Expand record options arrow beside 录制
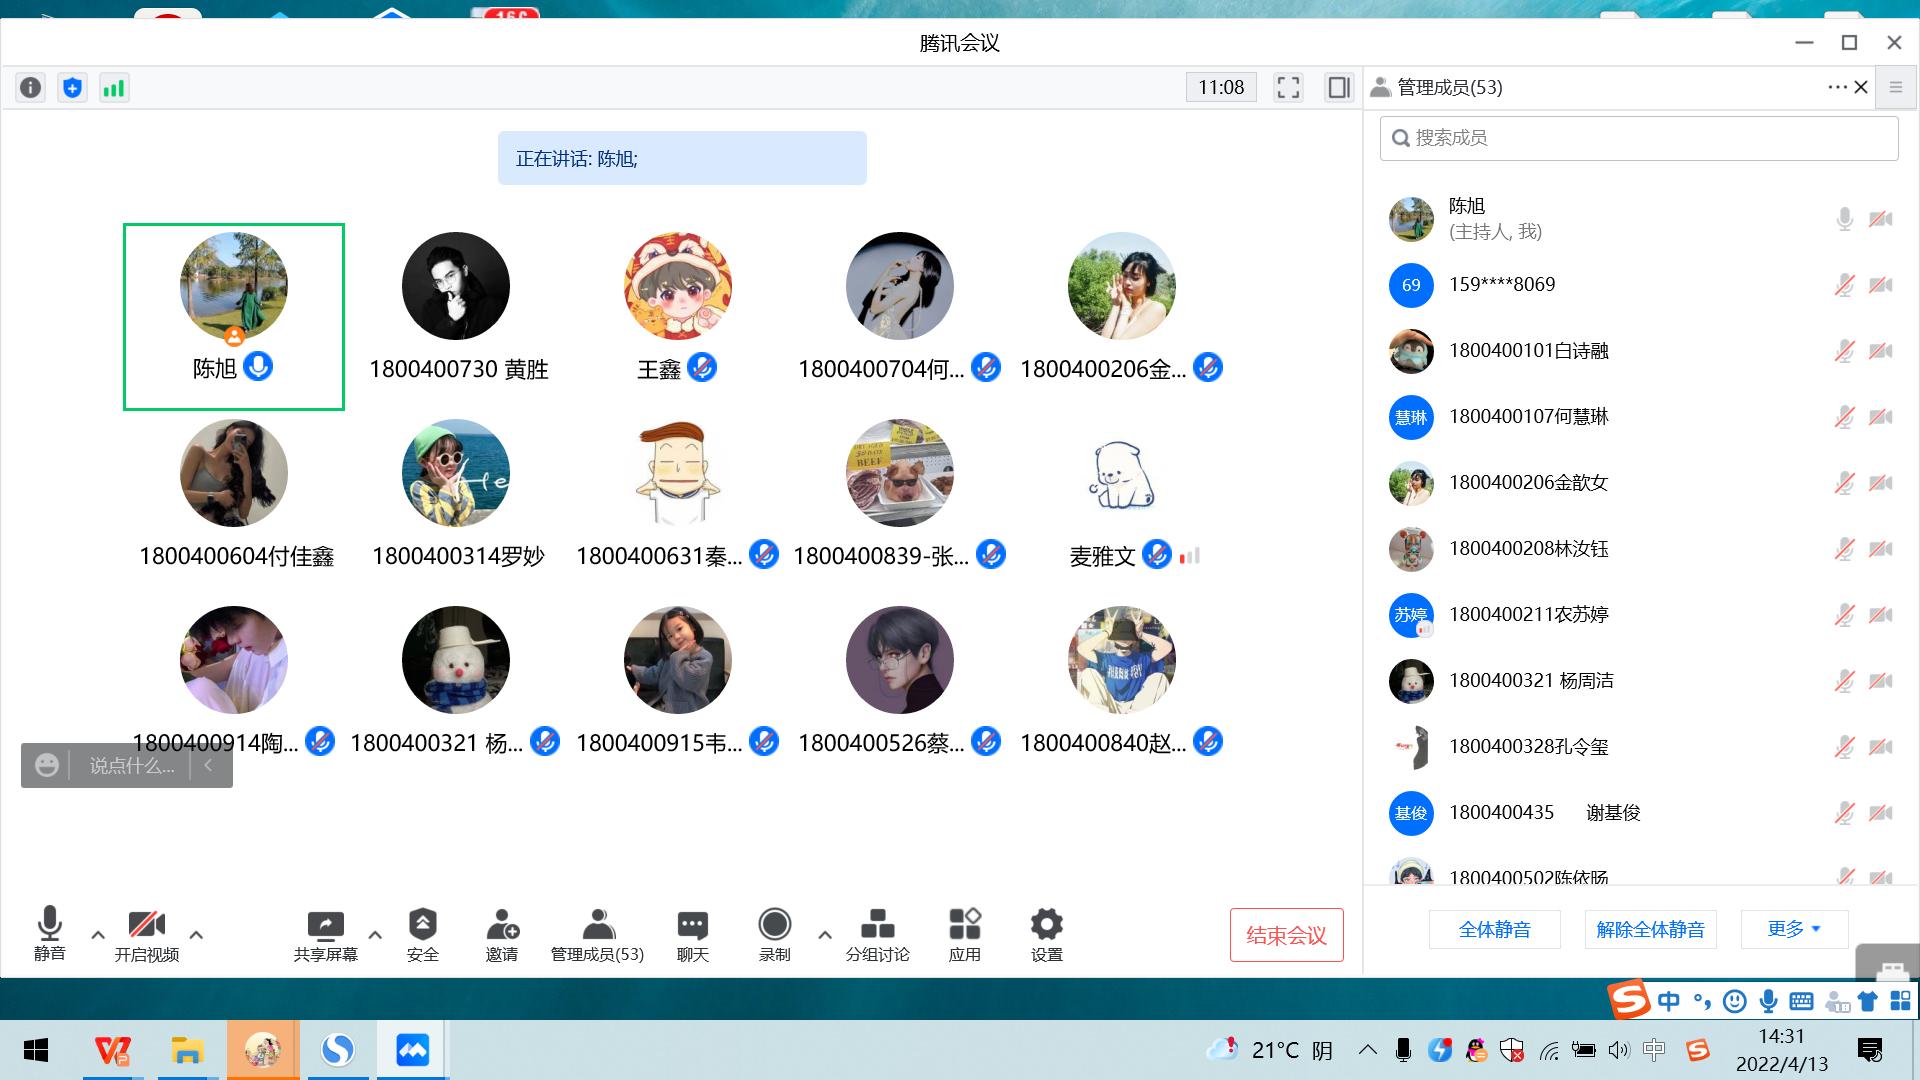 824,935
